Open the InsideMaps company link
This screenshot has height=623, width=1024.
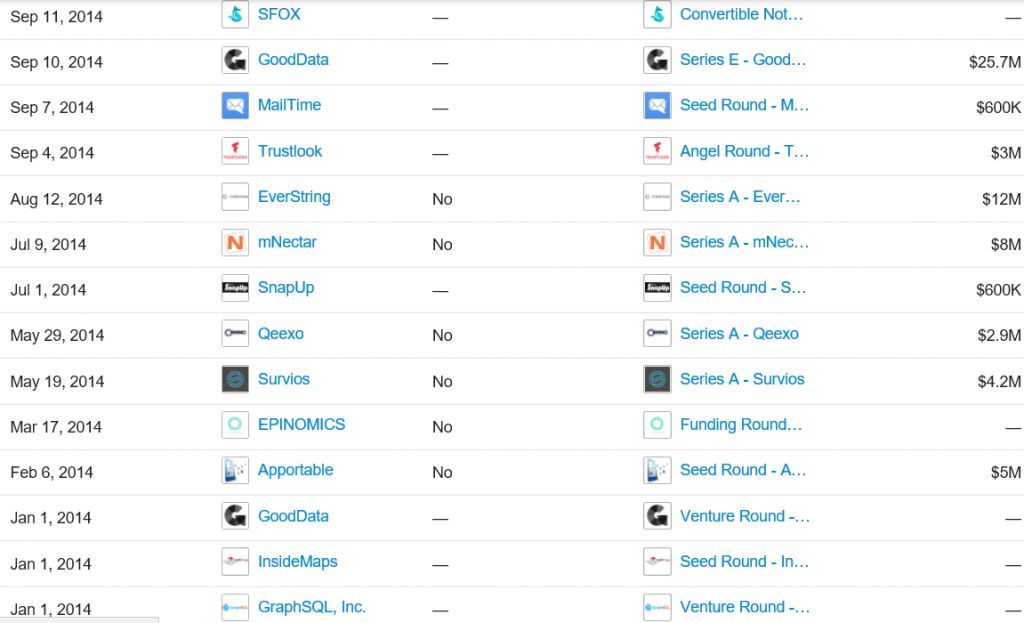pos(297,562)
